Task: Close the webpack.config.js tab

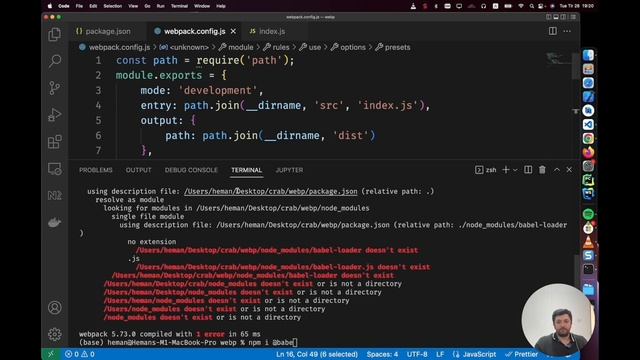Action: [x=233, y=31]
